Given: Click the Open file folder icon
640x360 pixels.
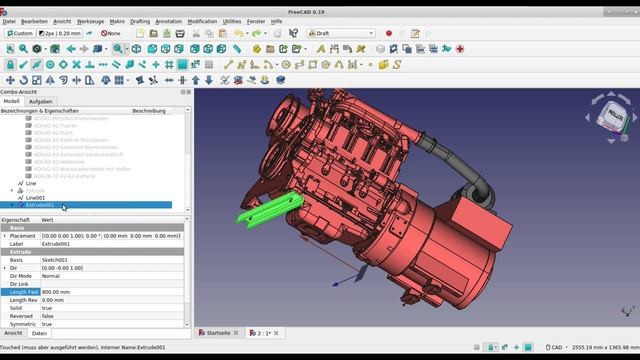Looking at the screenshot, I should pyautogui.click(x=153, y=33).
